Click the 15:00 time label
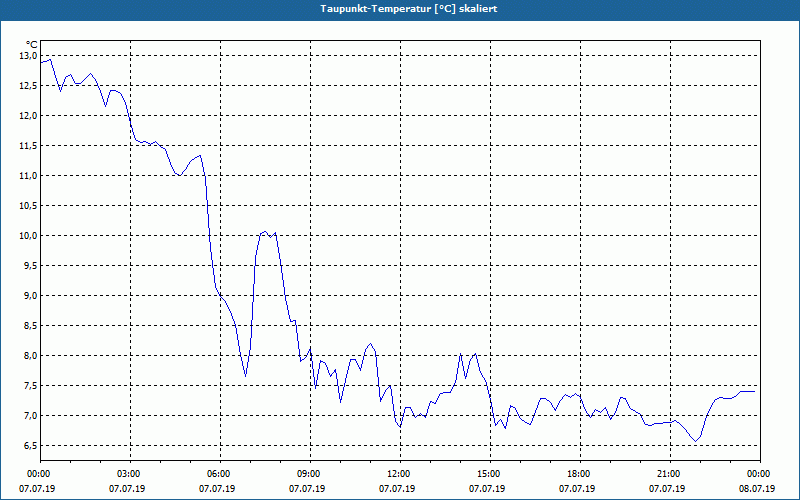The image size is (800, 500). click(490, 474)
